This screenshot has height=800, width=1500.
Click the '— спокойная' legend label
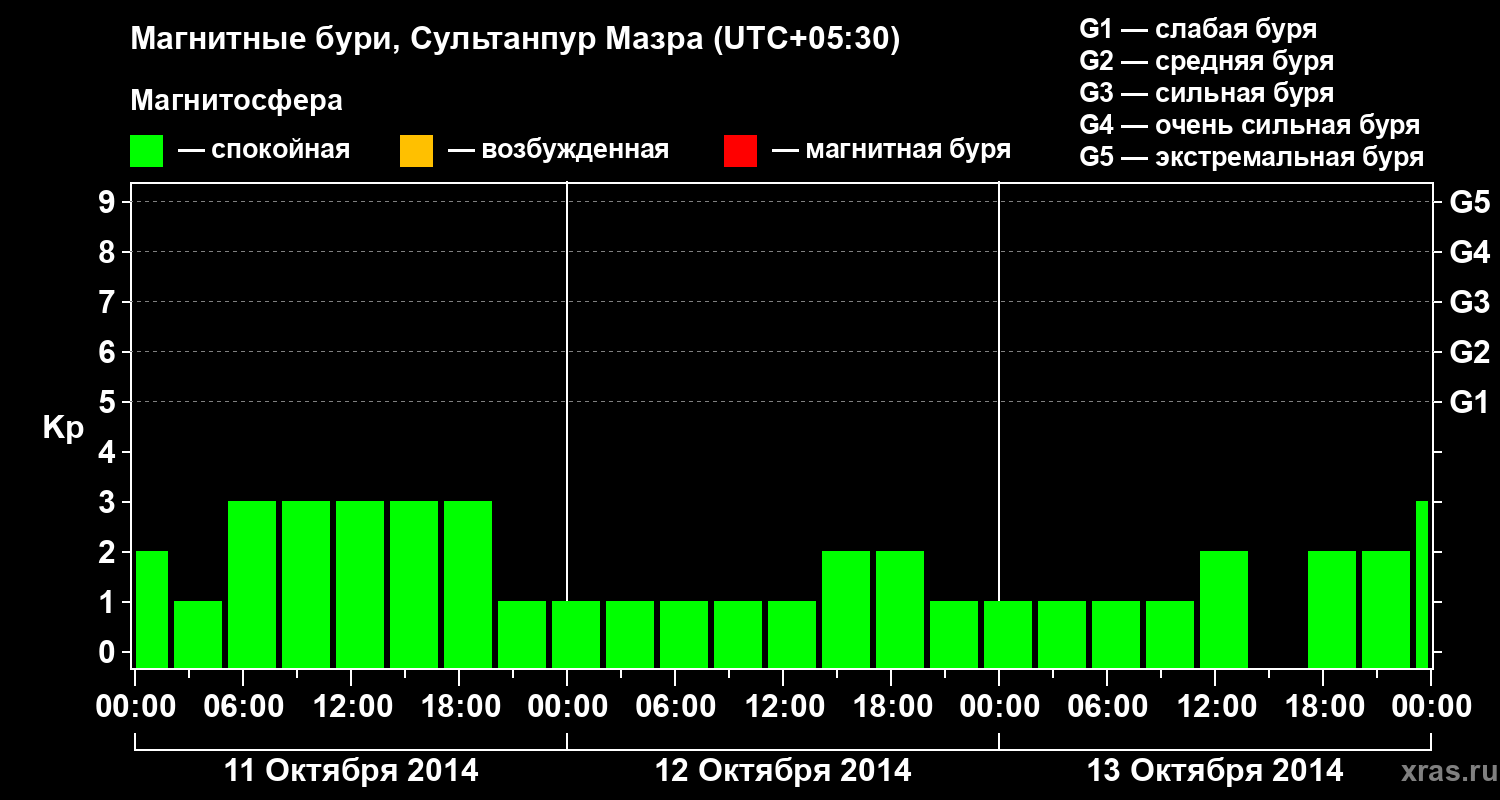(x=264, y=151)
